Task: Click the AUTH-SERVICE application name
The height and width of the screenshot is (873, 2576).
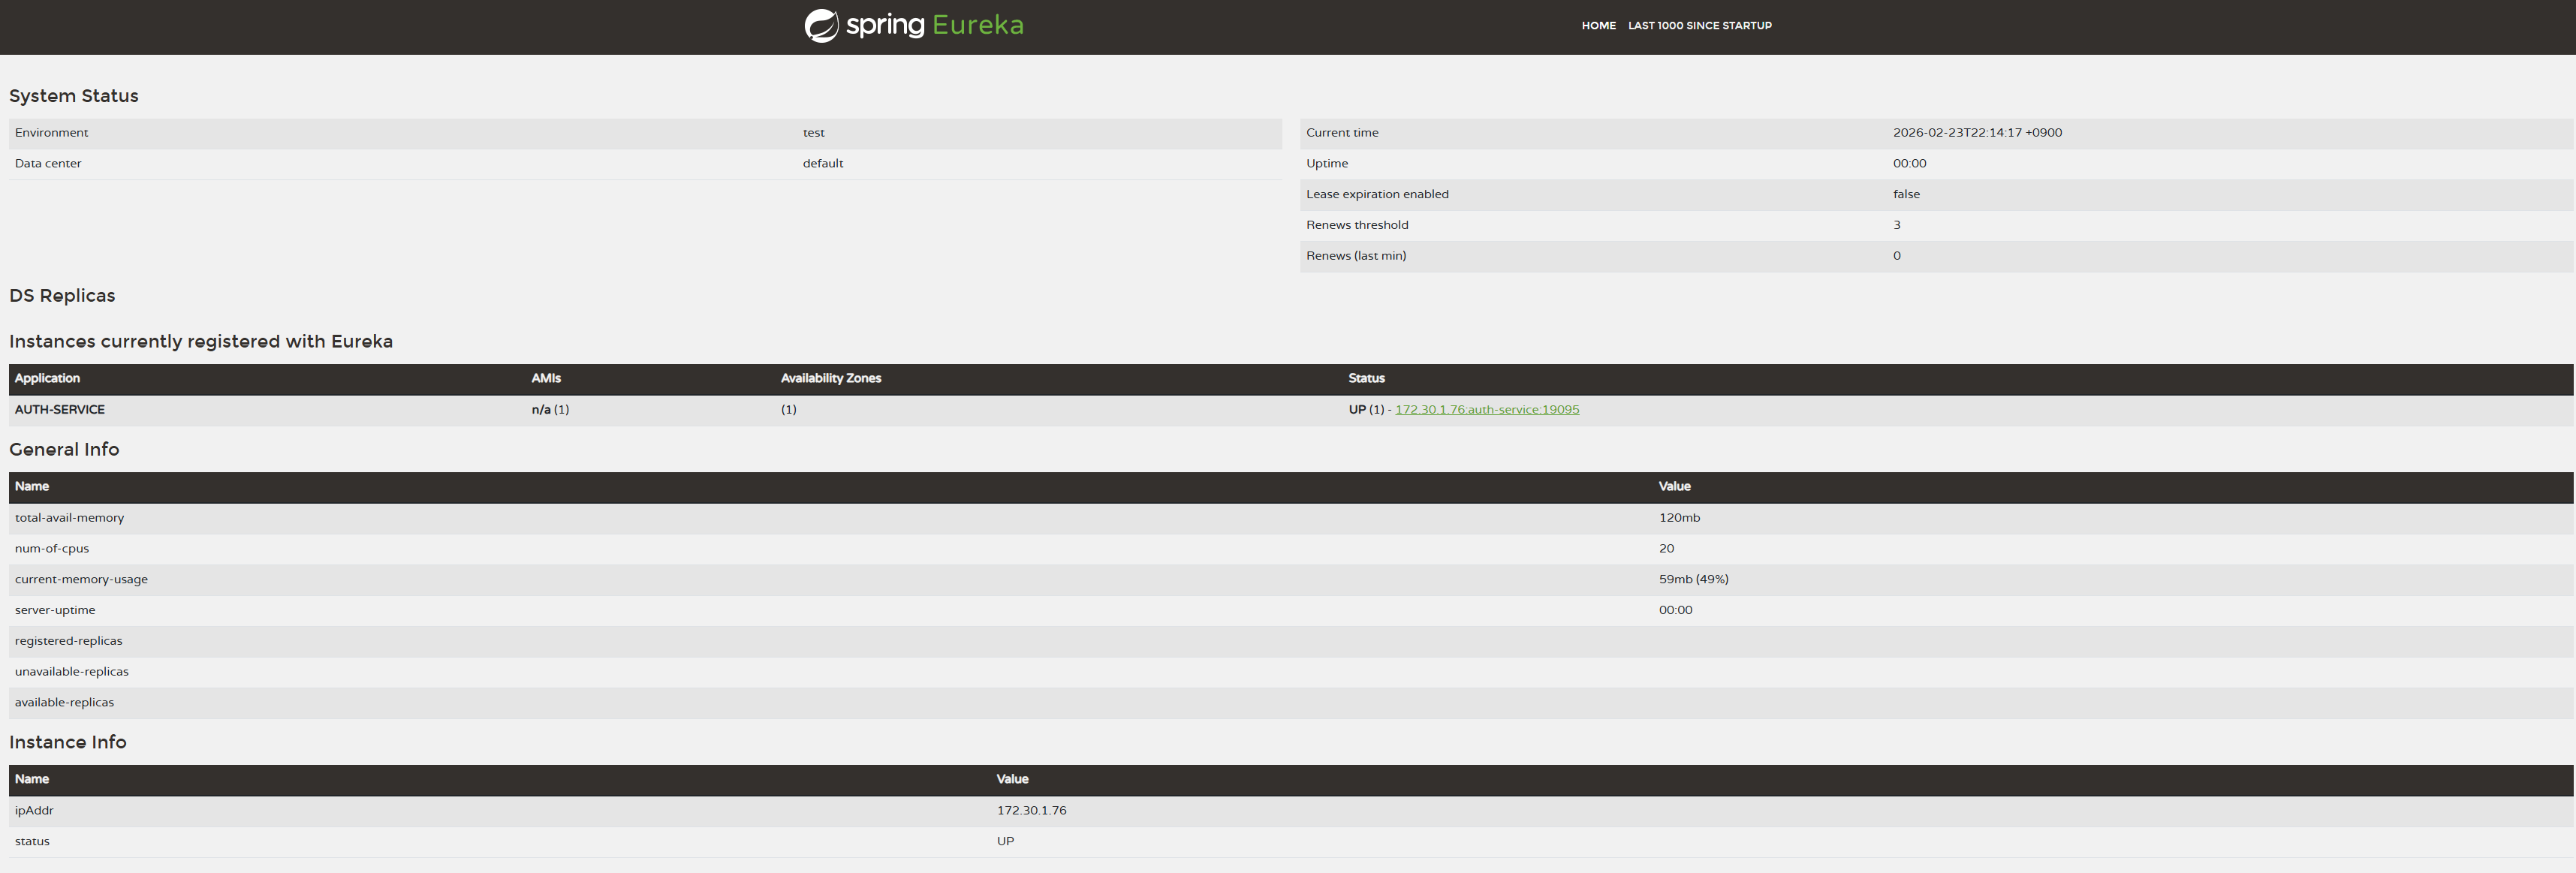Action: (60, 410)
